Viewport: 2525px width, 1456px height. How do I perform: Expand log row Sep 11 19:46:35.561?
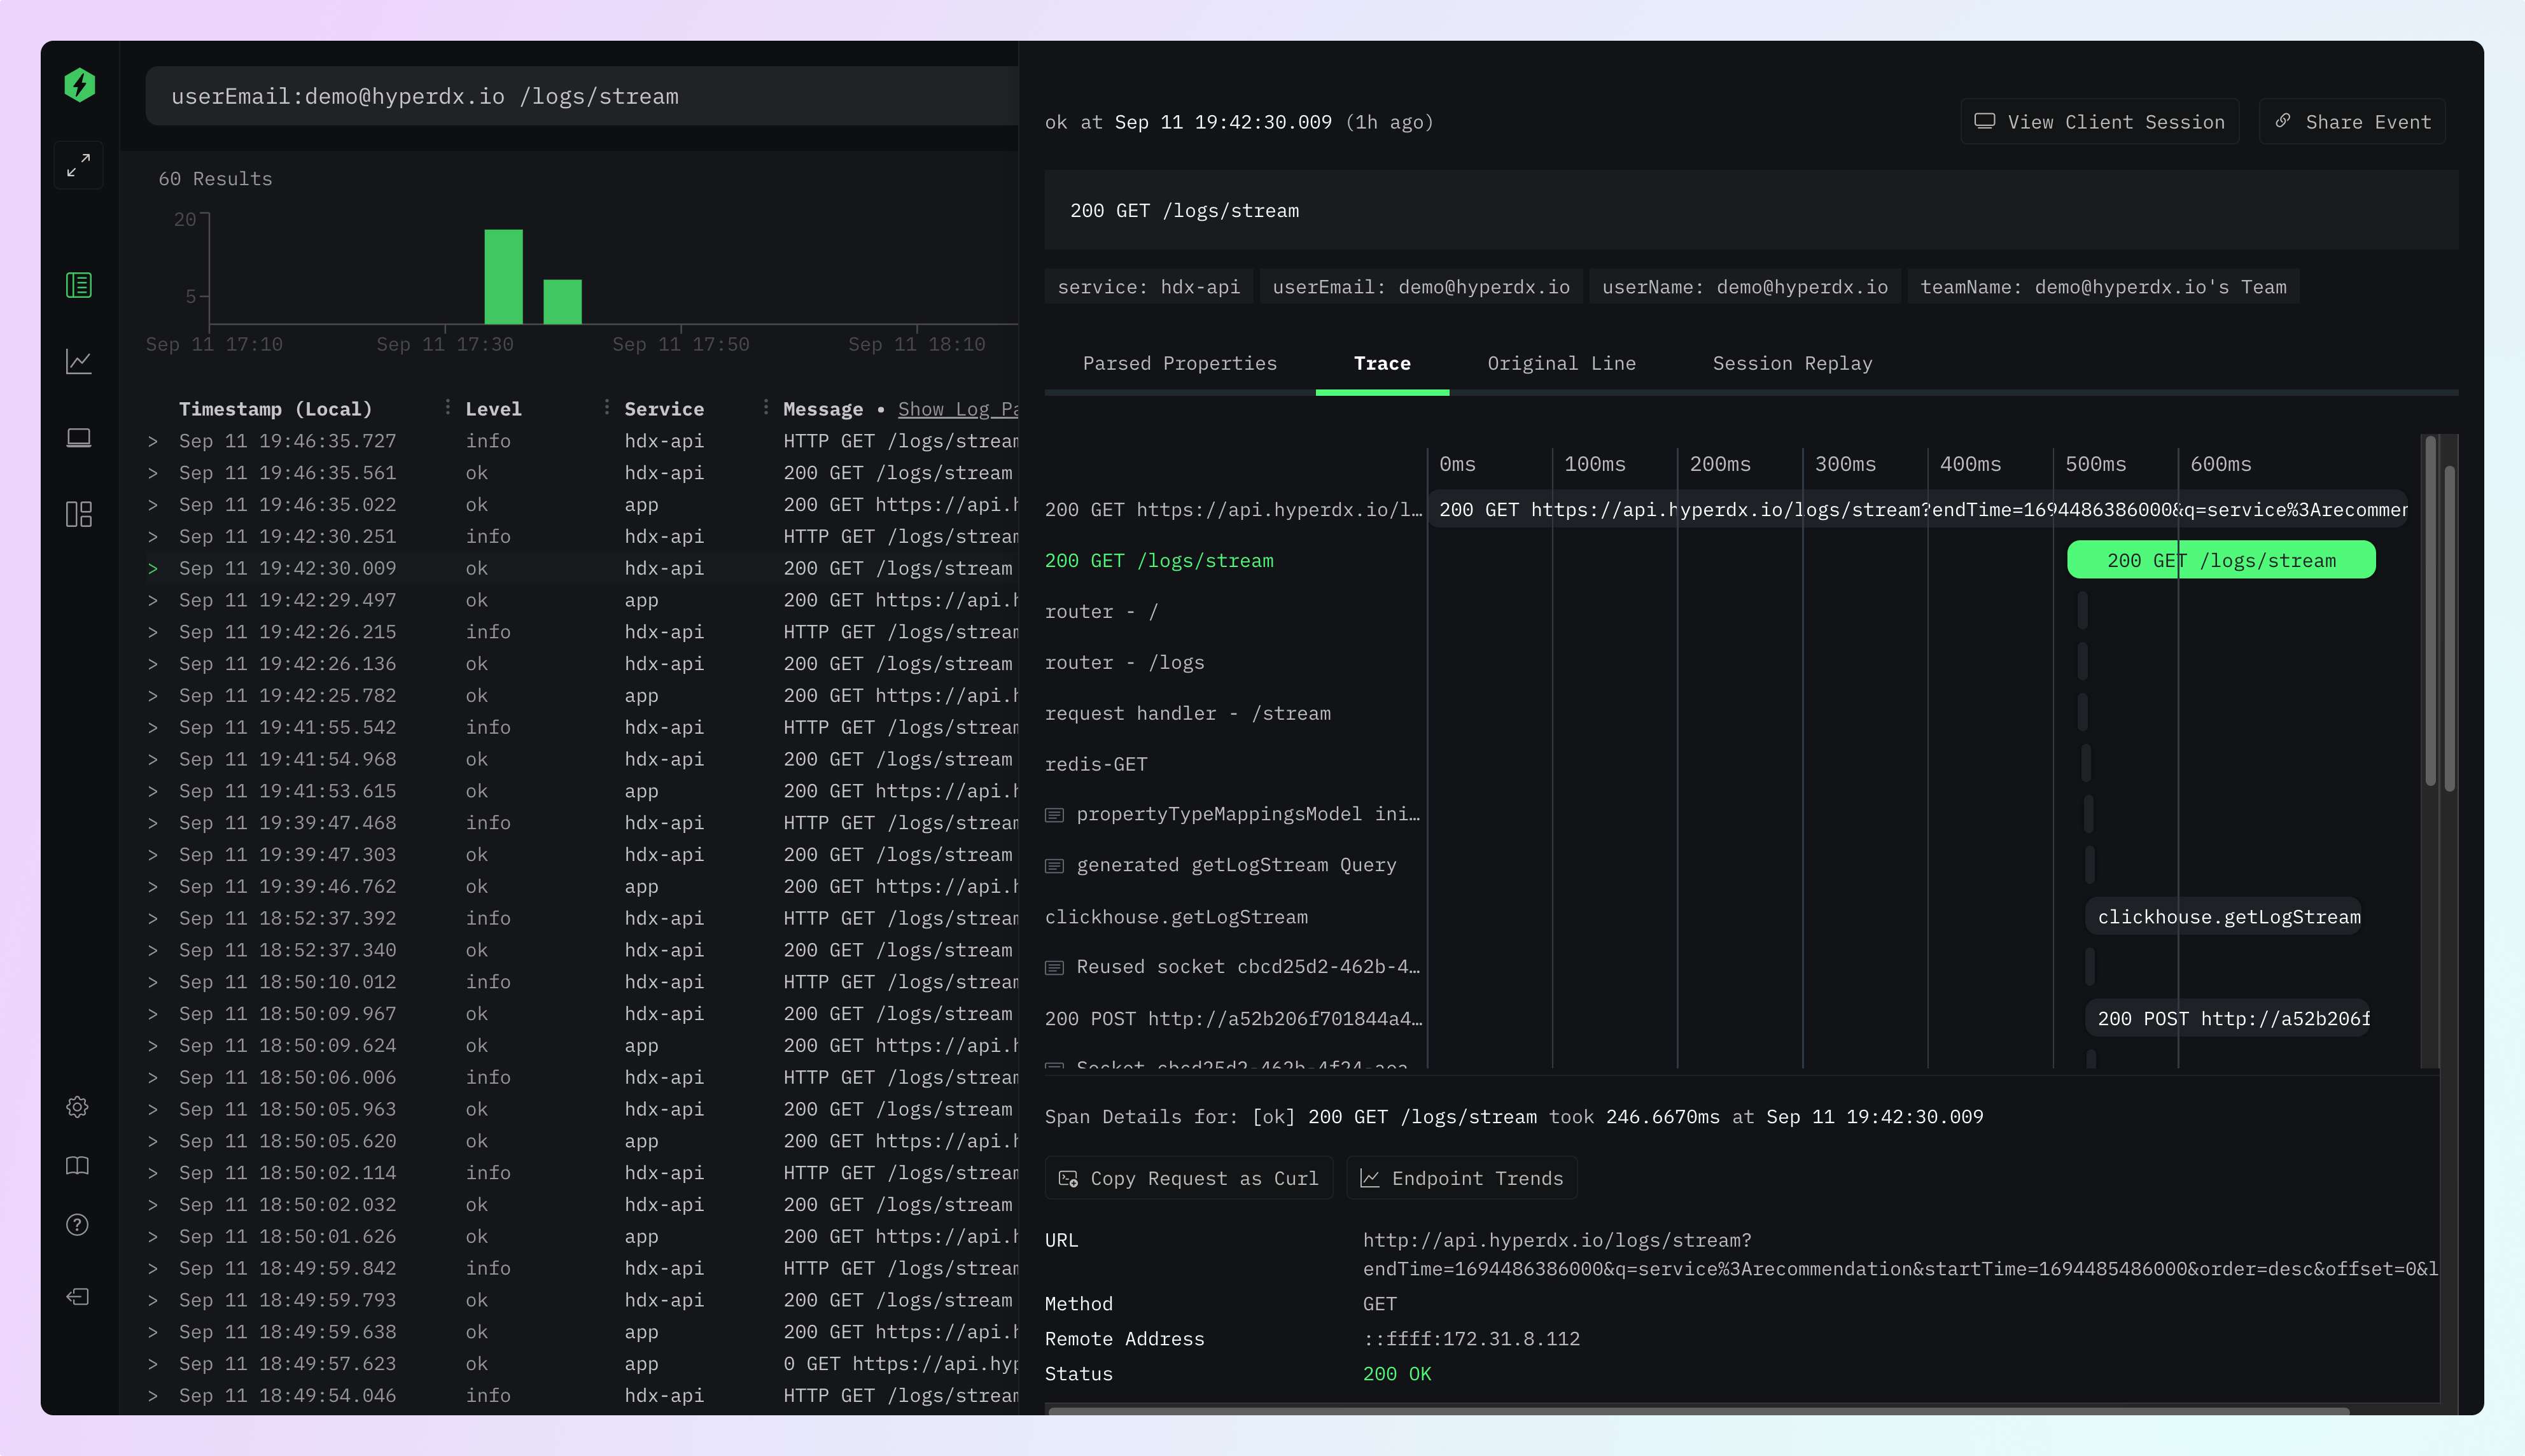153,473
